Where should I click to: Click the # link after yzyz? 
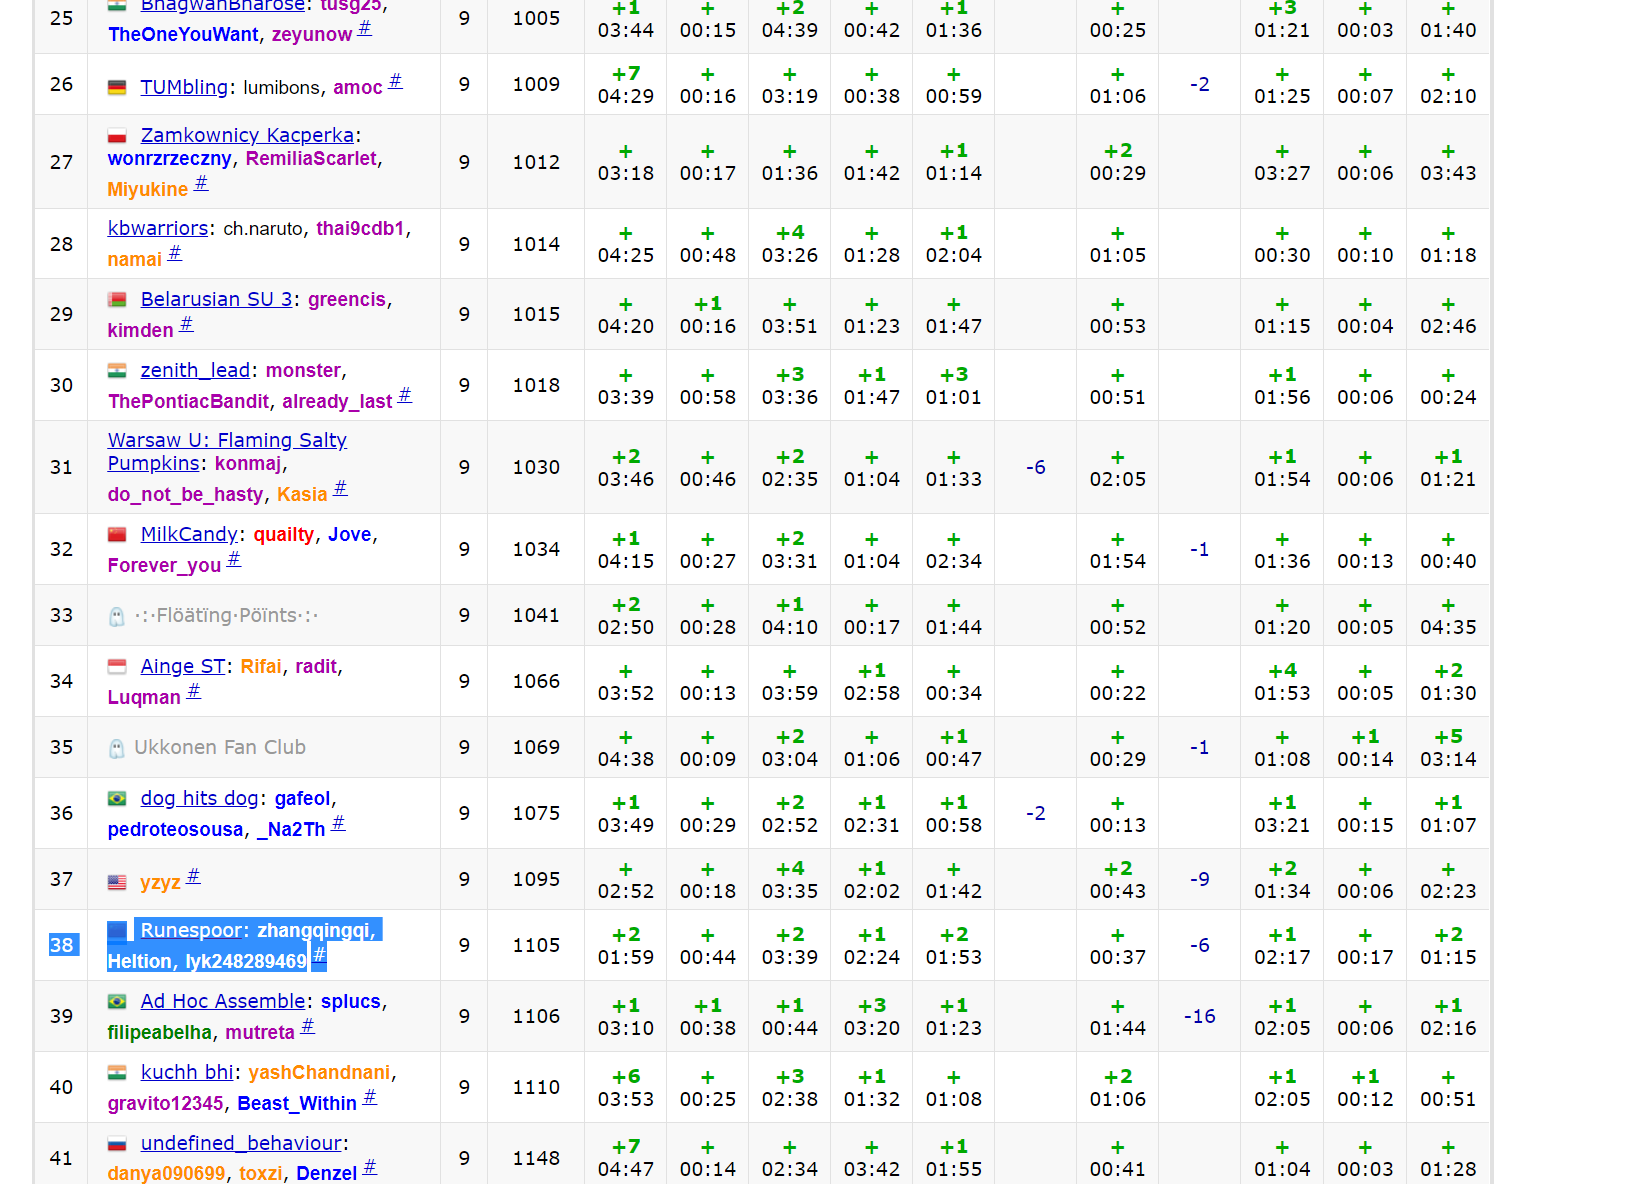coord(193,876)
